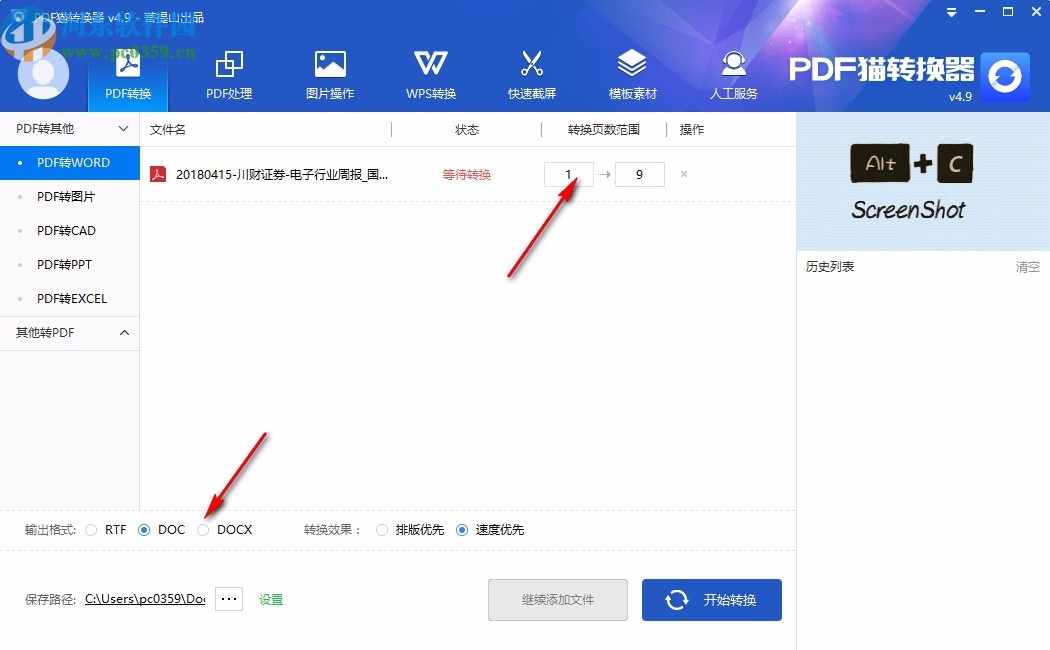Clear history with the 清空 link
The width and height of the screenshot is (1050, 650).
click(1028, 266)
